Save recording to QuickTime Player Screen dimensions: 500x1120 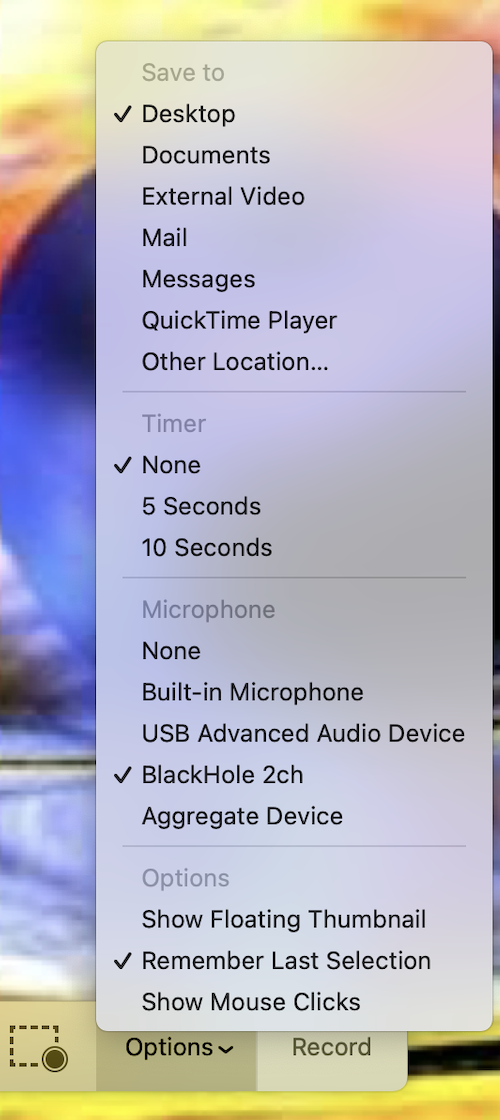click(294, 321)
